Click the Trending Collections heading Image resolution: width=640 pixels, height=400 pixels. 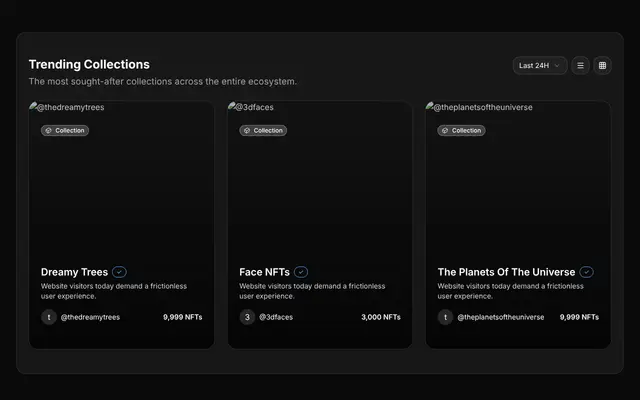pos(89,64)
